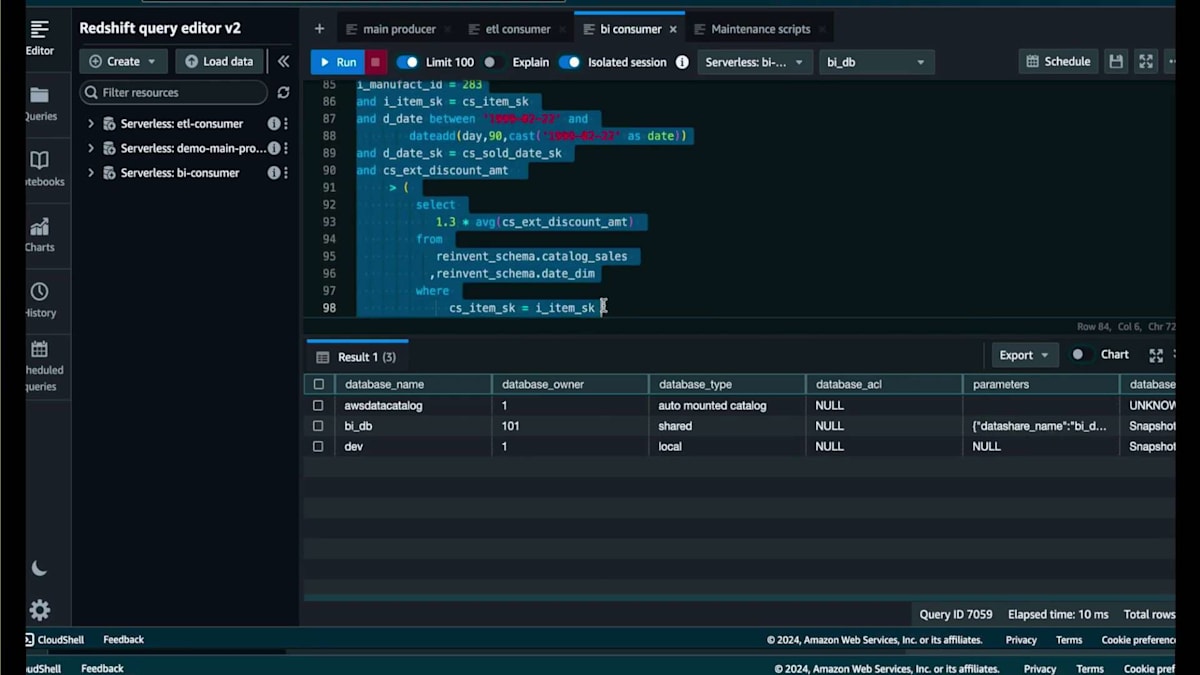
Task: Switch to dark mode moon icon
Action: 39,568
